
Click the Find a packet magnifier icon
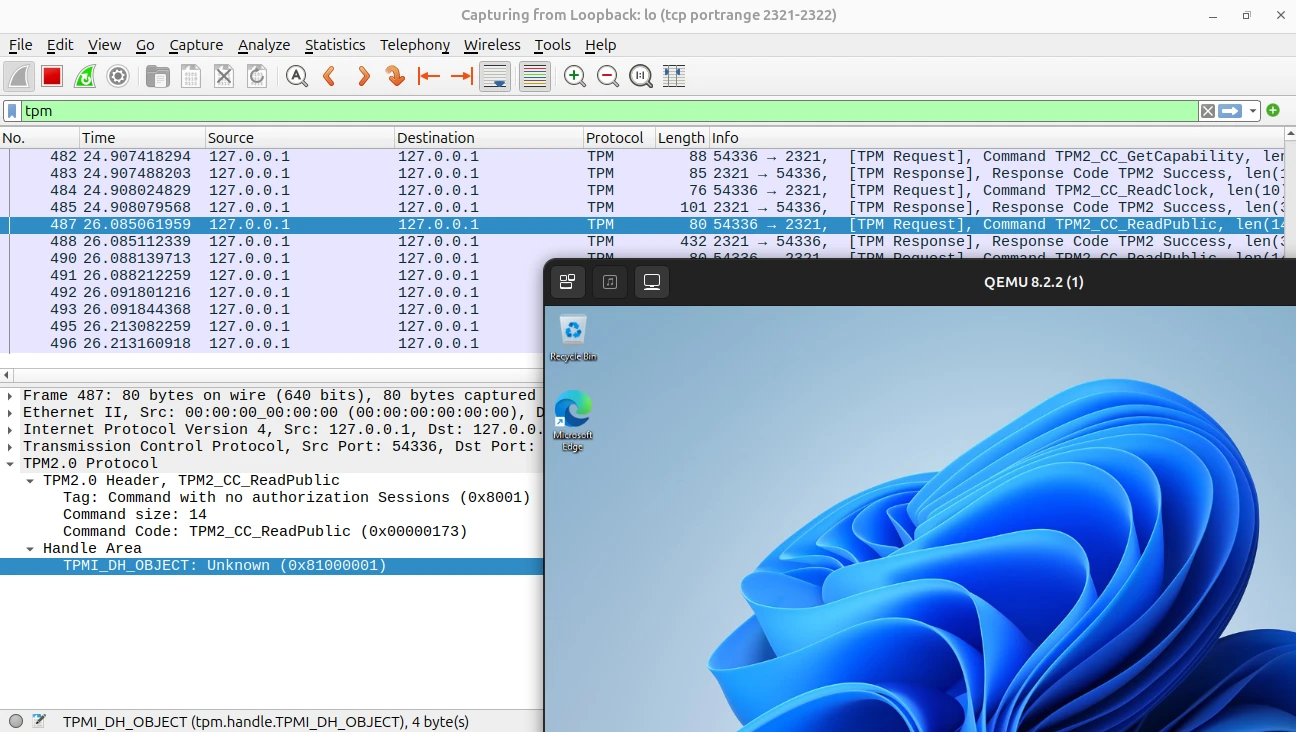click(x=296, y=76)
